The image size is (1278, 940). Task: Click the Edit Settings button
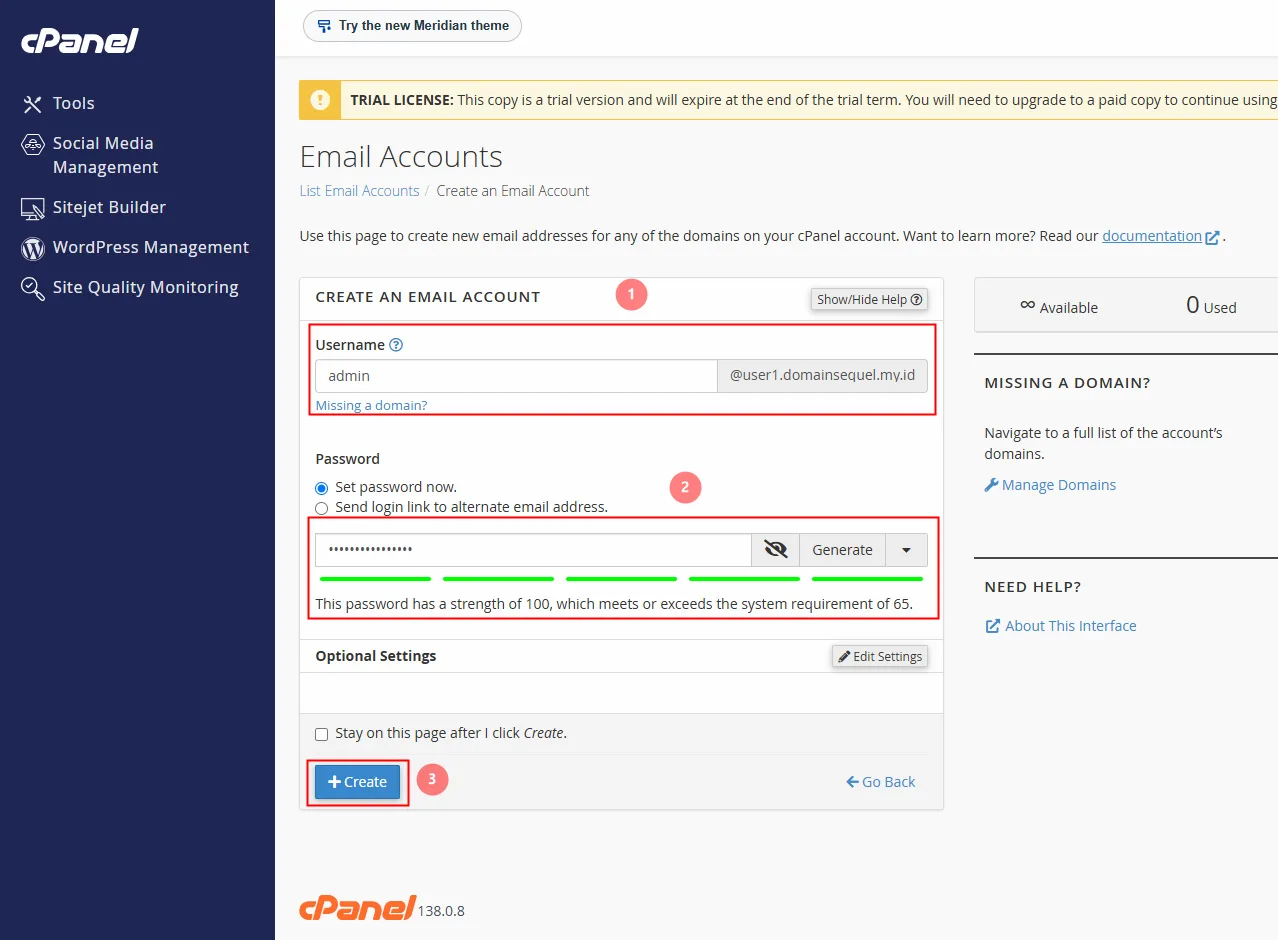click(x=880, y=656)
